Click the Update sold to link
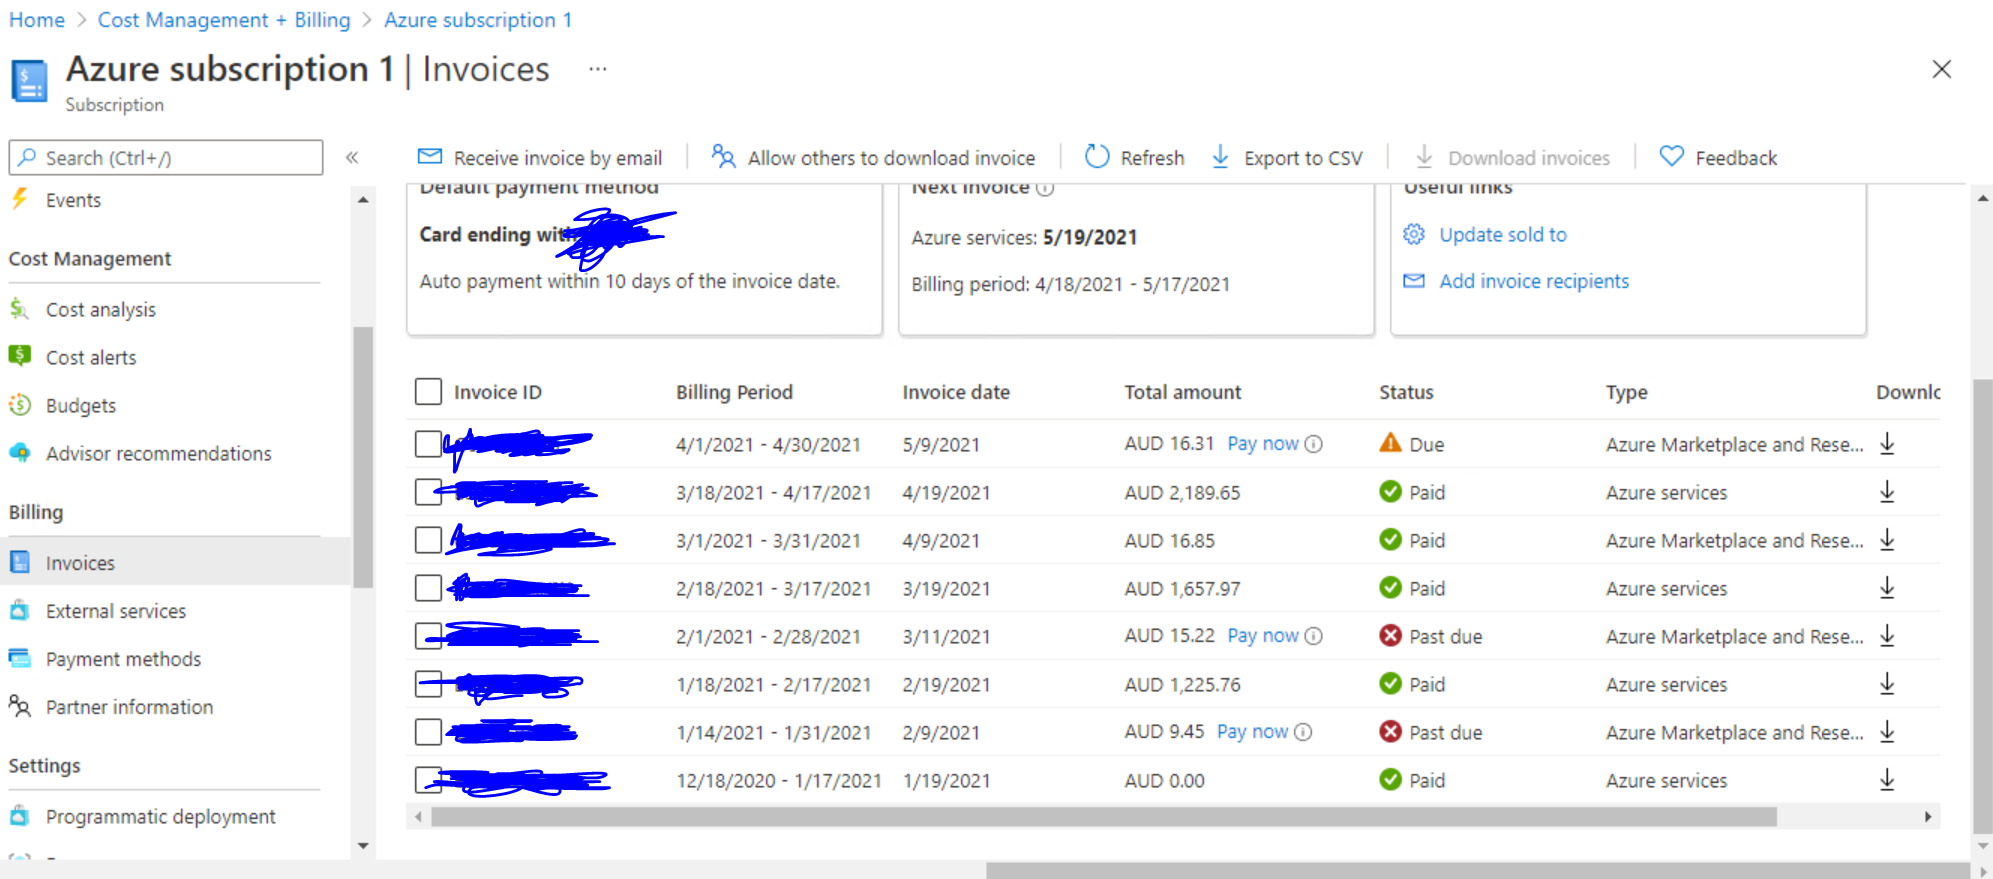Screen dimensions: 1993x879 pos(1503,234)
